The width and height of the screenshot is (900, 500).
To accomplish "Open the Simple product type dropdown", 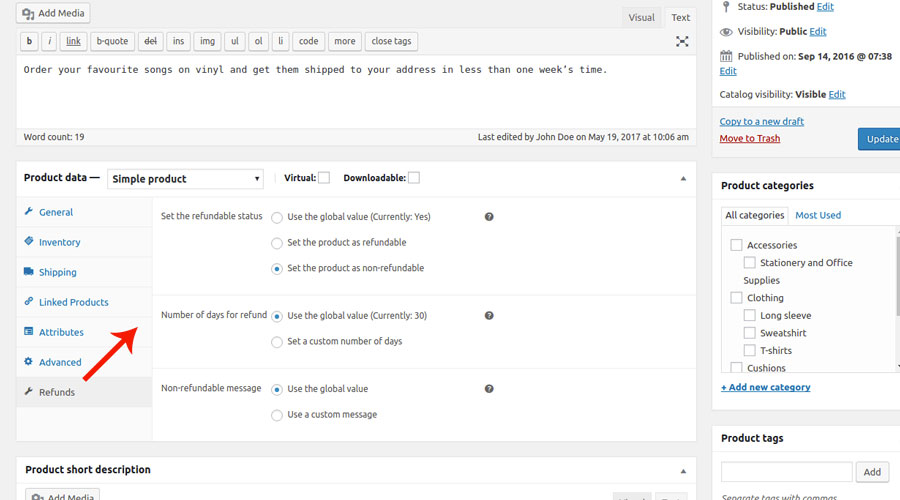I will [185, 179].
